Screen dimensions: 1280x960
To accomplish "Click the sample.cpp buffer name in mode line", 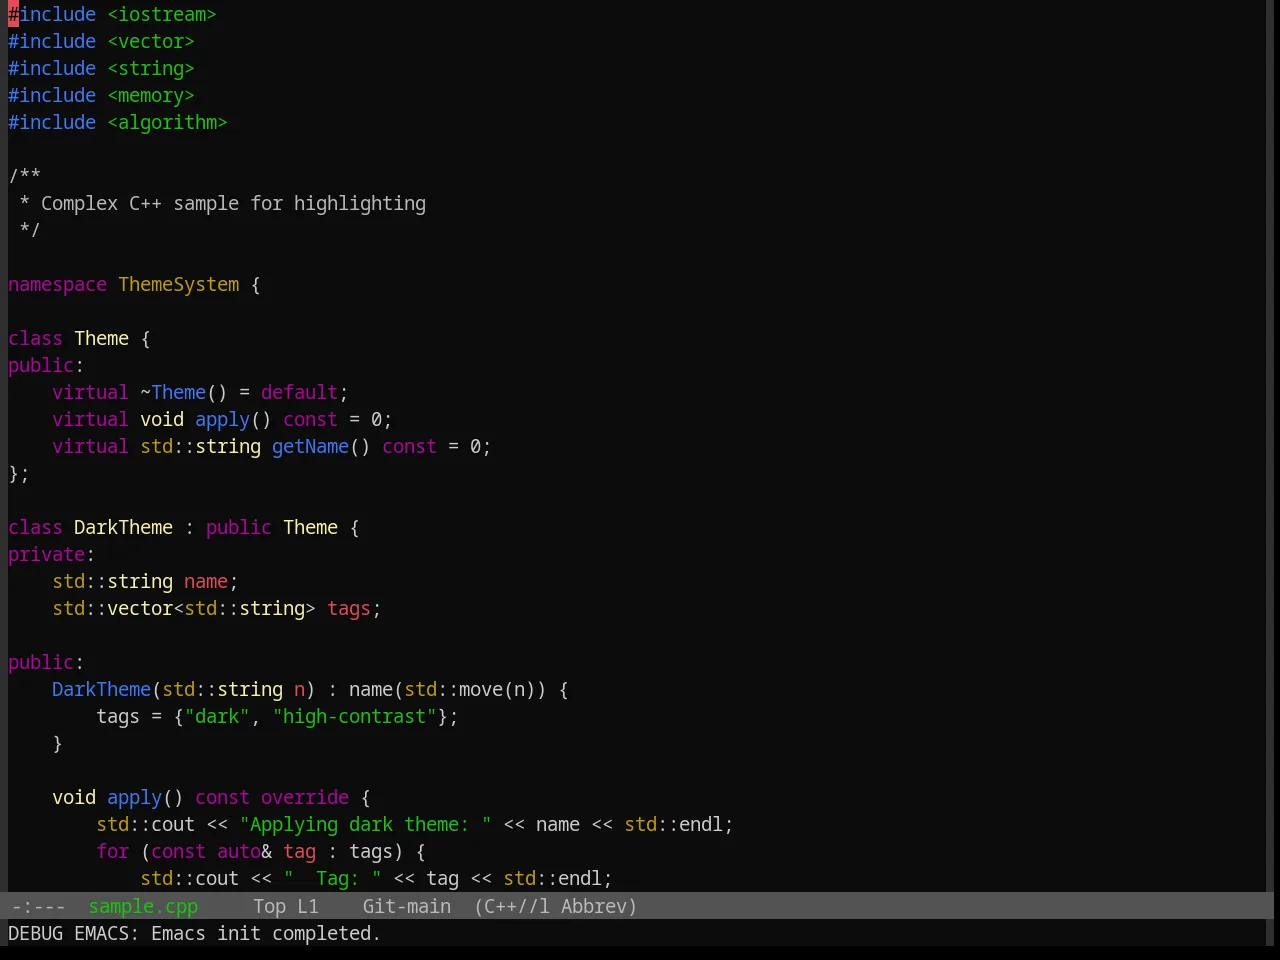I will tap(143, 906).
